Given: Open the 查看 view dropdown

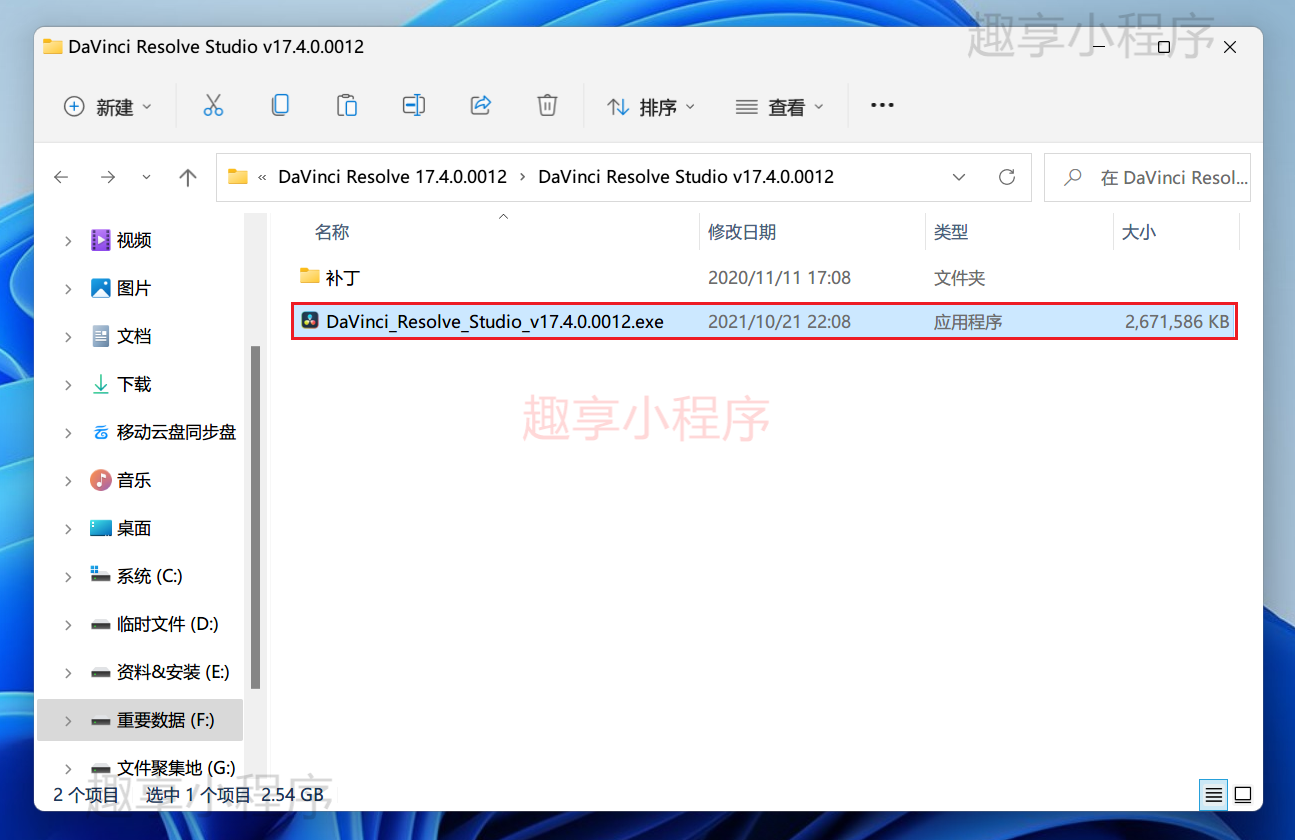Looking at the screenshot, I should pos(779,106).
